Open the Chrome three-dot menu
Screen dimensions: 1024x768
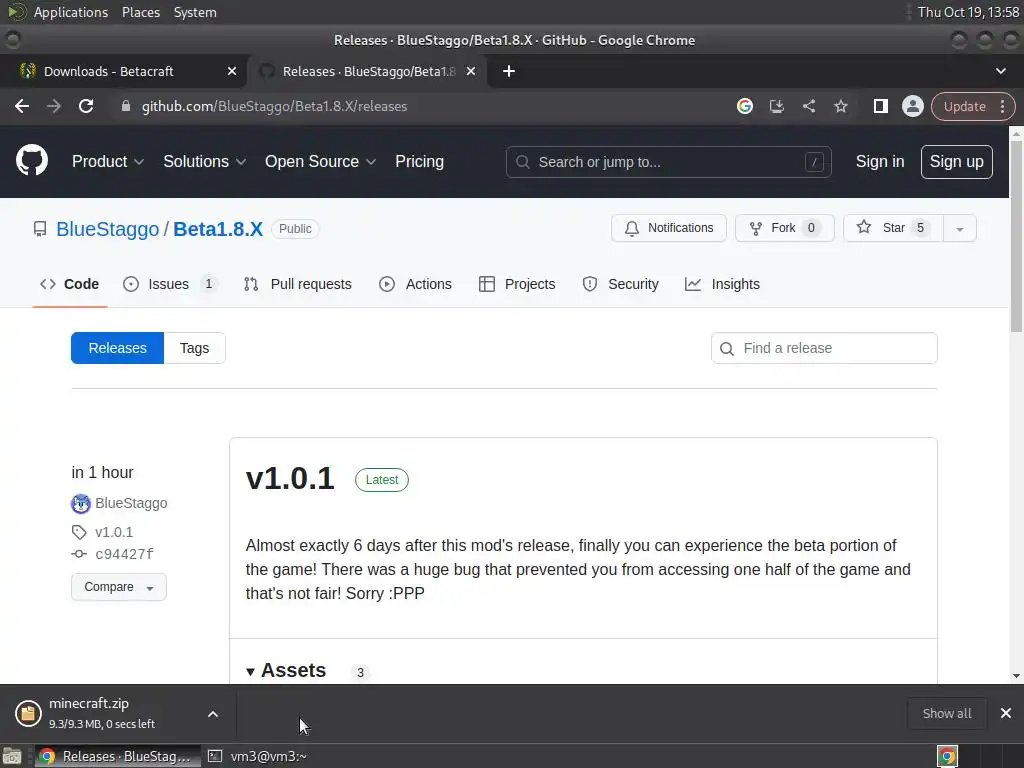pos(1002,106)
